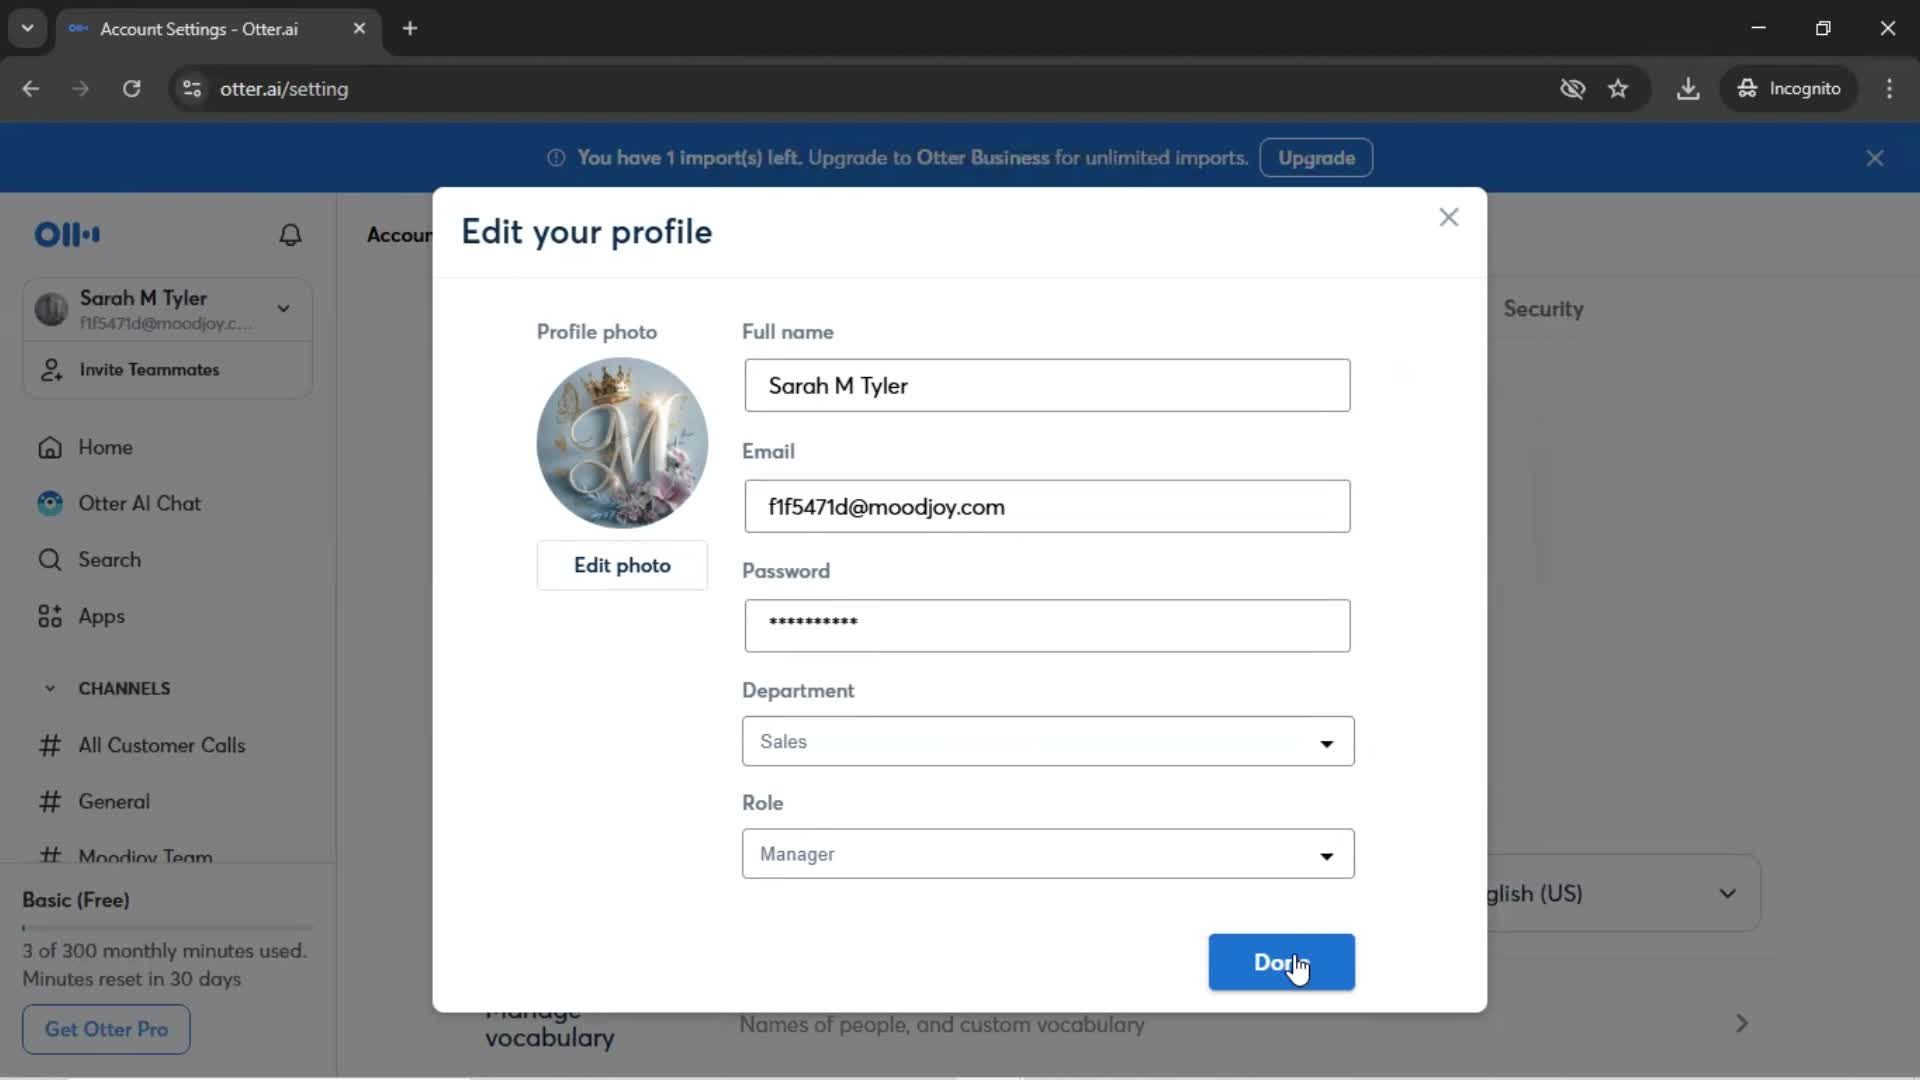The image size is (1920, 1080).
Task: Click the Invite Teammates person icon
Action: [51, 370]
